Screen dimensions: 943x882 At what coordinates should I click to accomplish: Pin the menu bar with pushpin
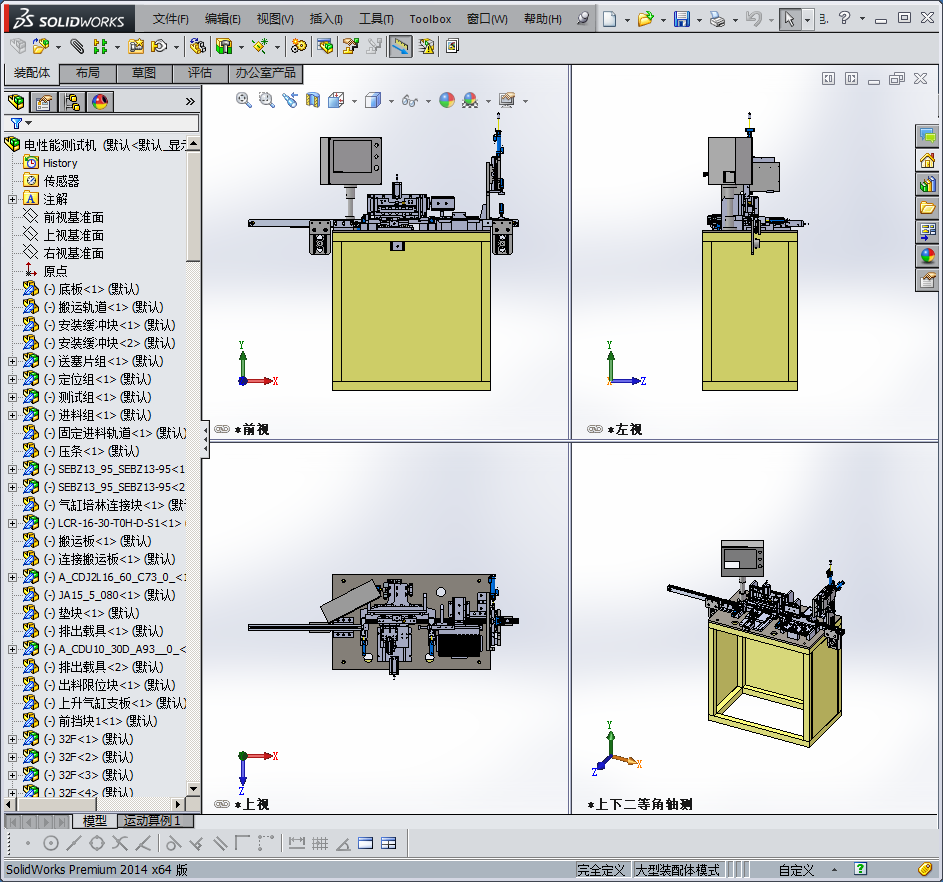582,19
